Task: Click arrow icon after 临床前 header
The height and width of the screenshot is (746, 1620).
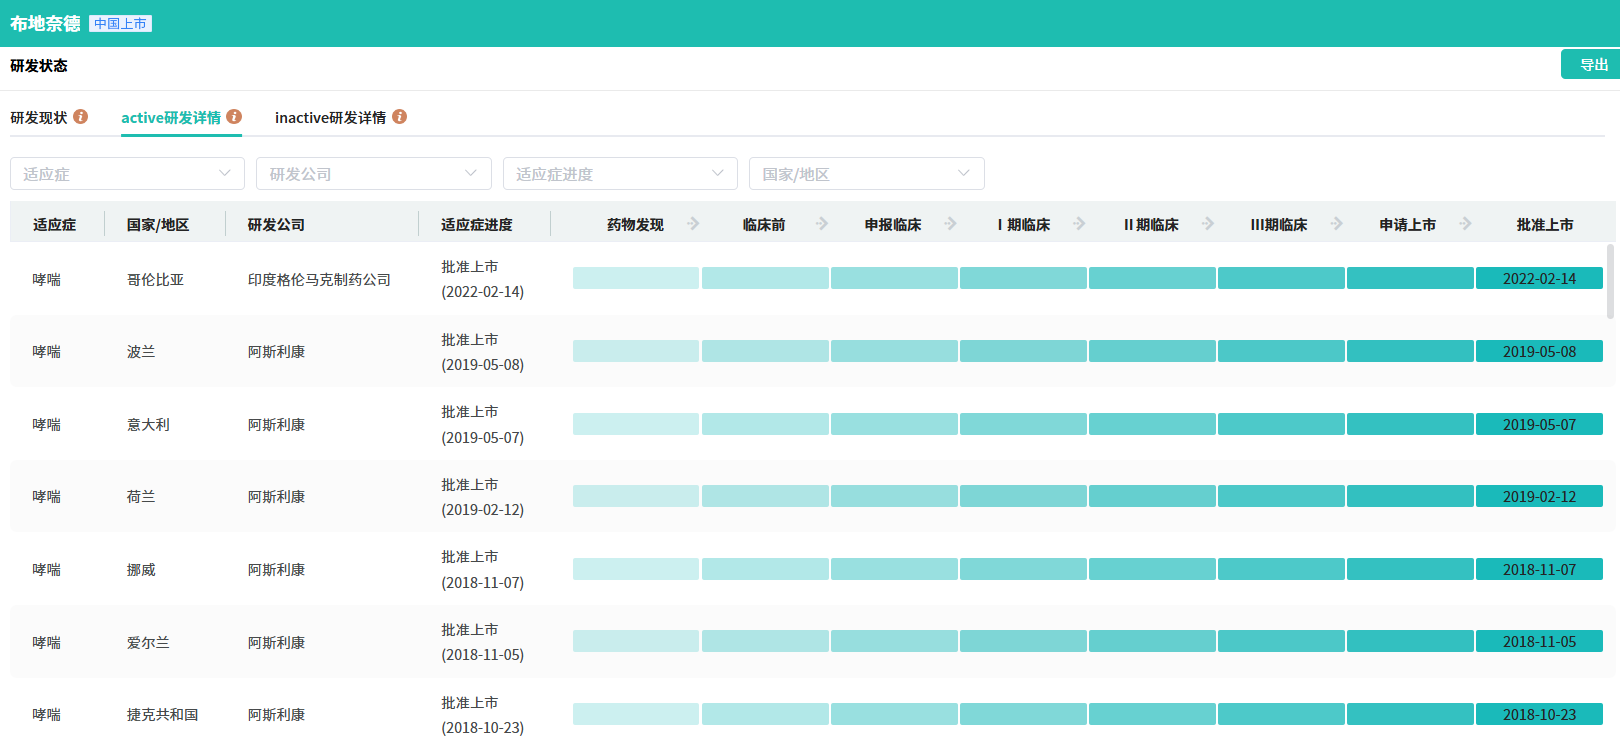Action: click(822, 224)
